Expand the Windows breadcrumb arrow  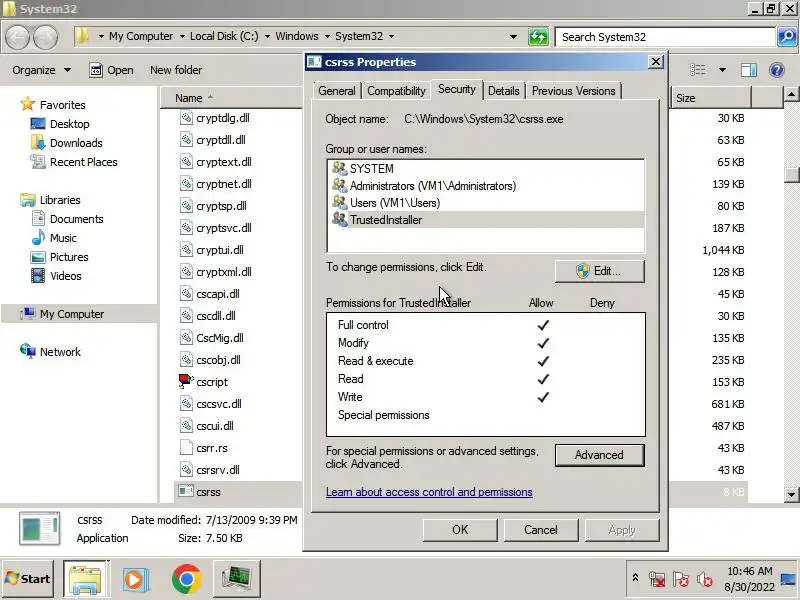327,36
